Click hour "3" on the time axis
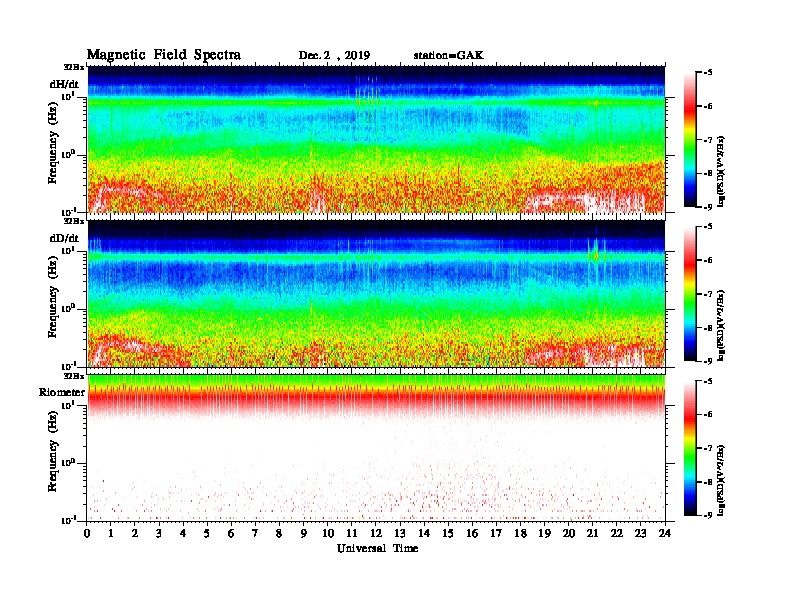The width and height of the screenshot is (792, 612). (159, 534)
